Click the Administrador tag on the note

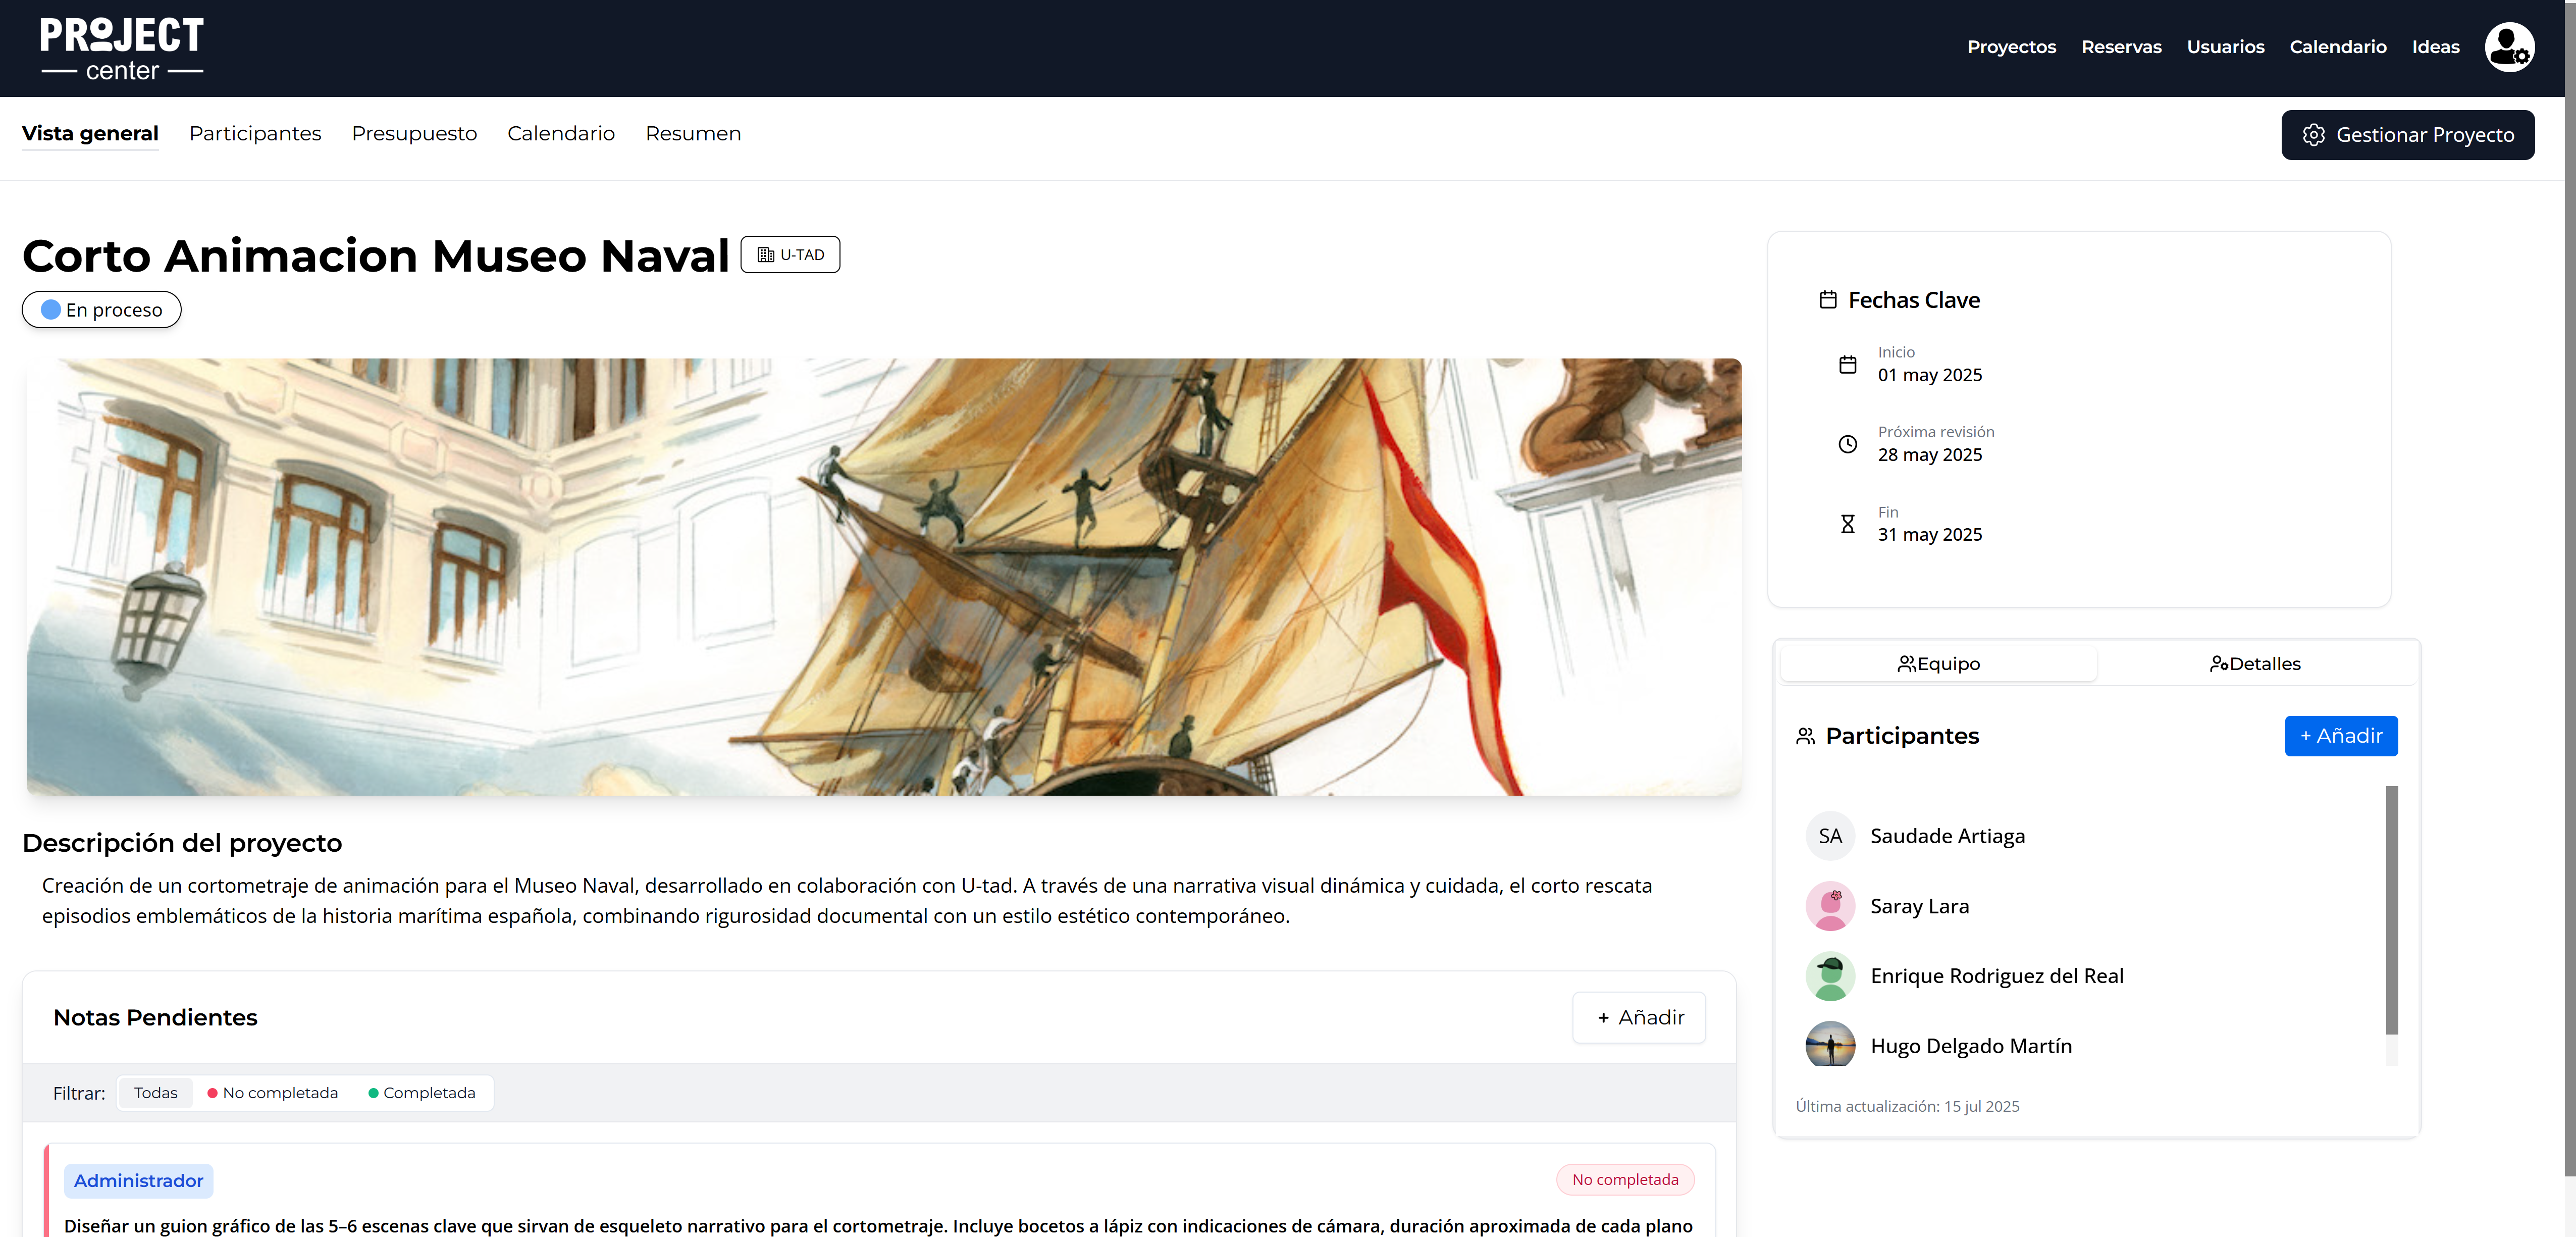[138, 1181]
